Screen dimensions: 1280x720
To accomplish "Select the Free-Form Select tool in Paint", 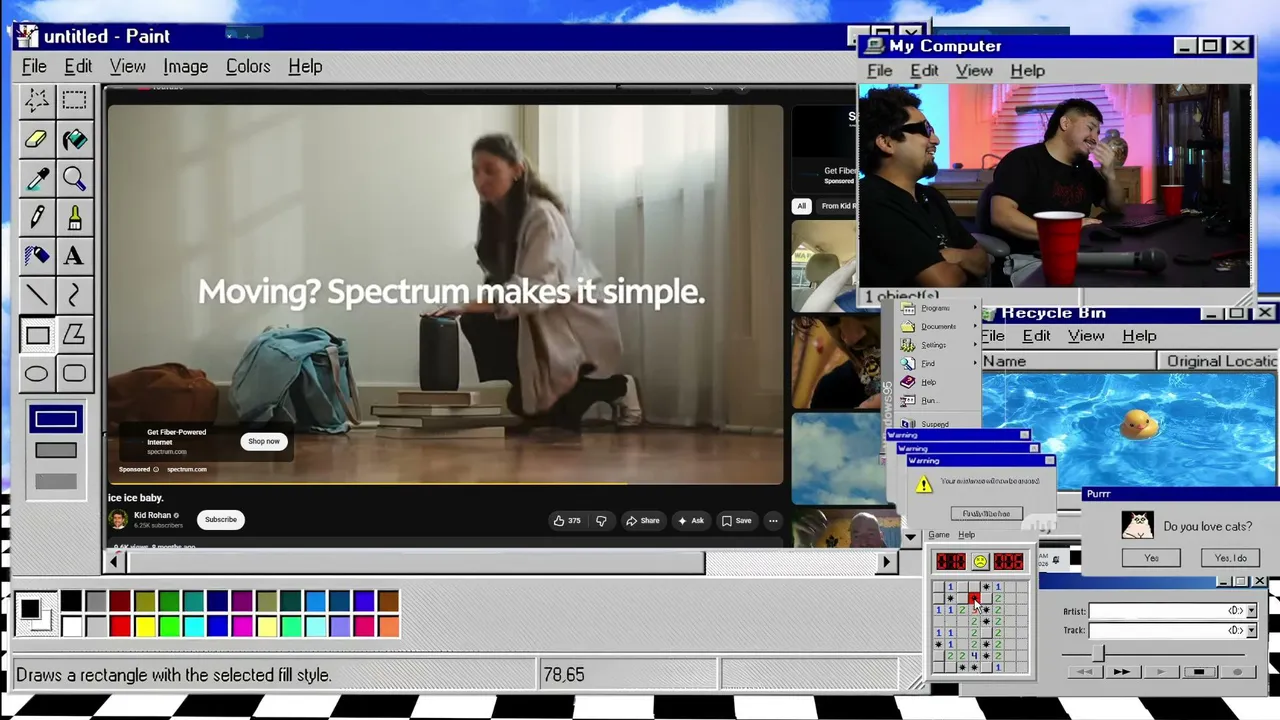I will (x=37, y=100).
